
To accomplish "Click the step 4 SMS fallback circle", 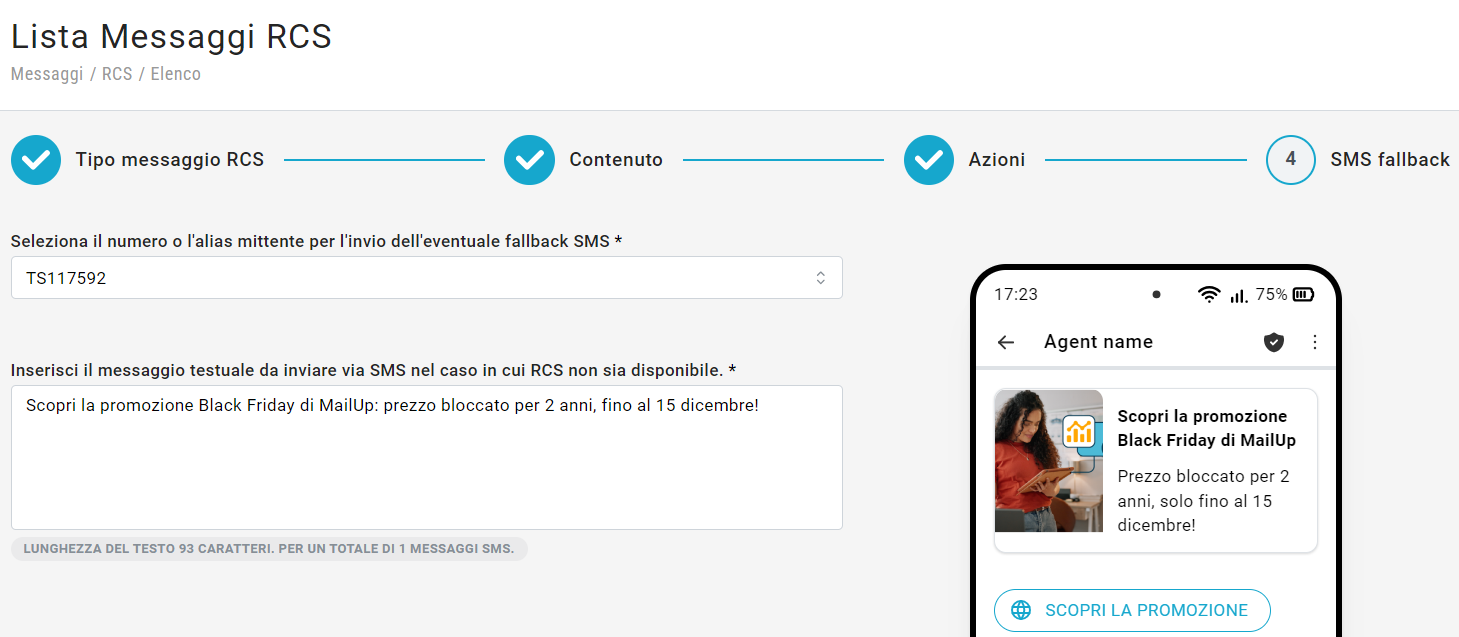I will [1290, 160].
